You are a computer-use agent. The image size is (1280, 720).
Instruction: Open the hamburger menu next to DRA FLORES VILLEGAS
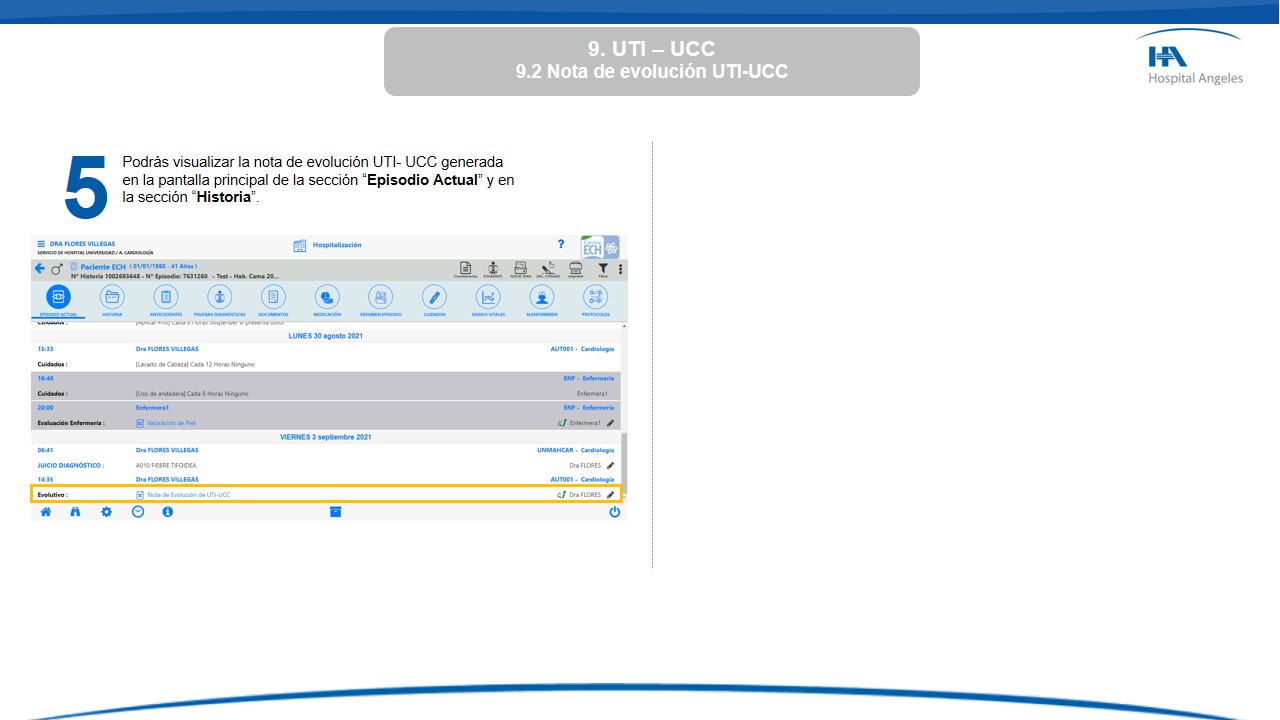click(41, 244)
